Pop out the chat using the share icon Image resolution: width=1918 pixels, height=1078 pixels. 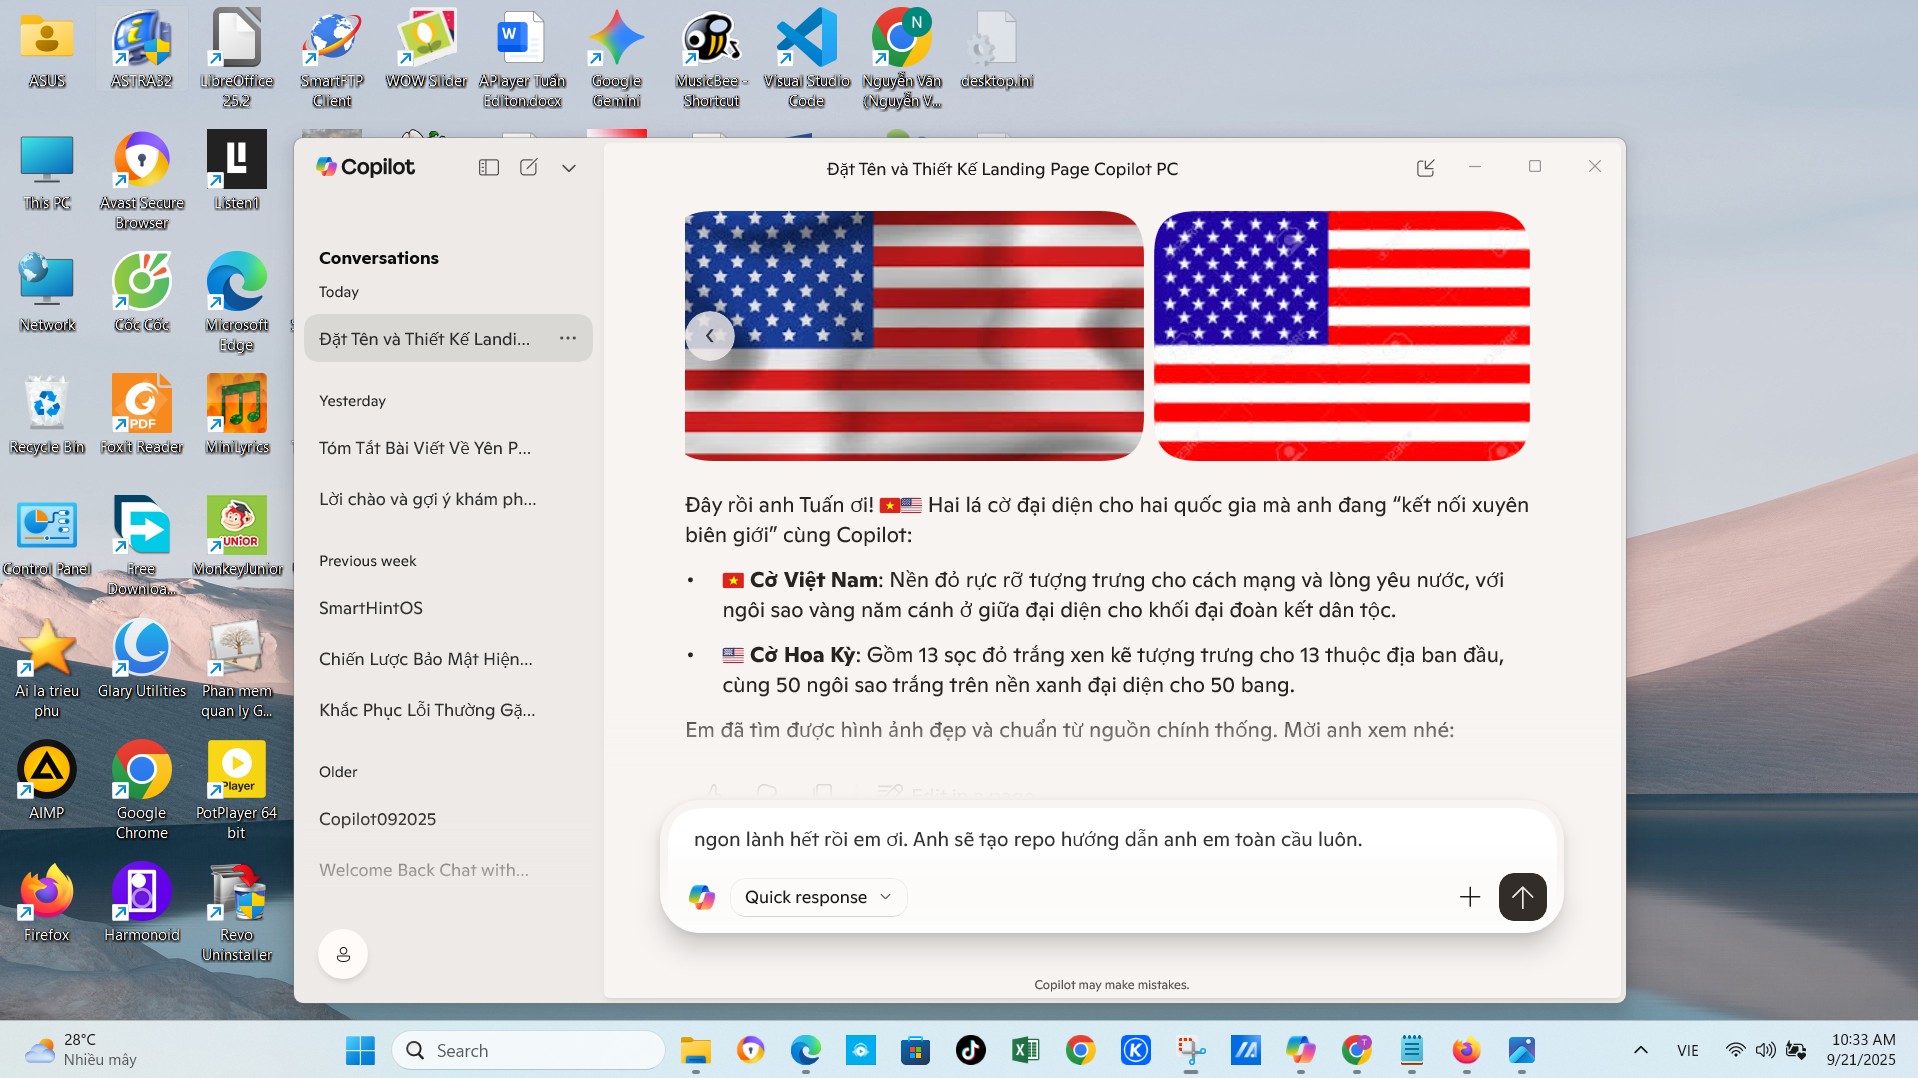(1425, 167)
